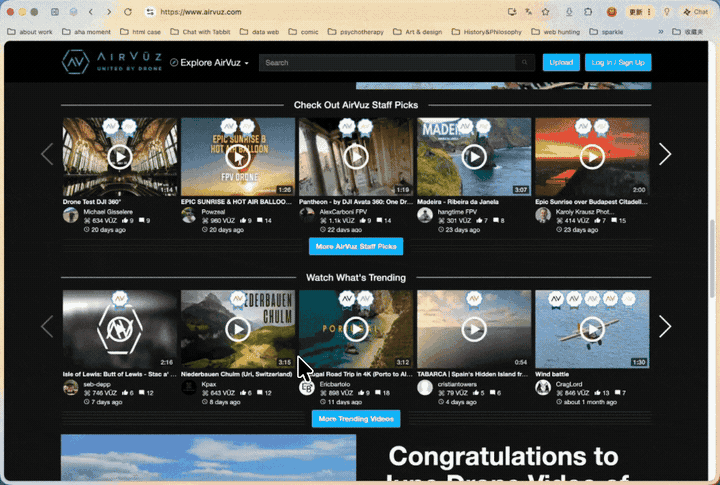
Task: Play the Epic Sunrise over Budapest Citadel video
Action: 592,157
